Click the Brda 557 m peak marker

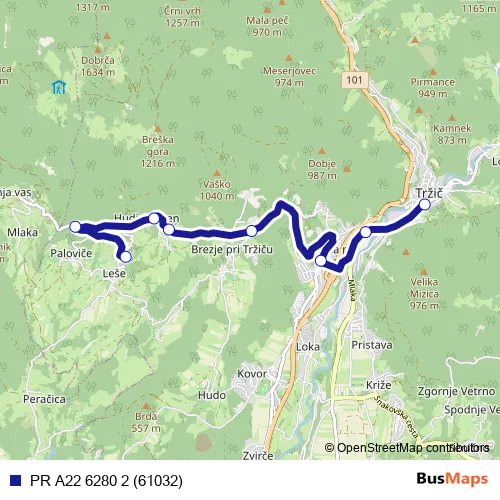(146, 406)
